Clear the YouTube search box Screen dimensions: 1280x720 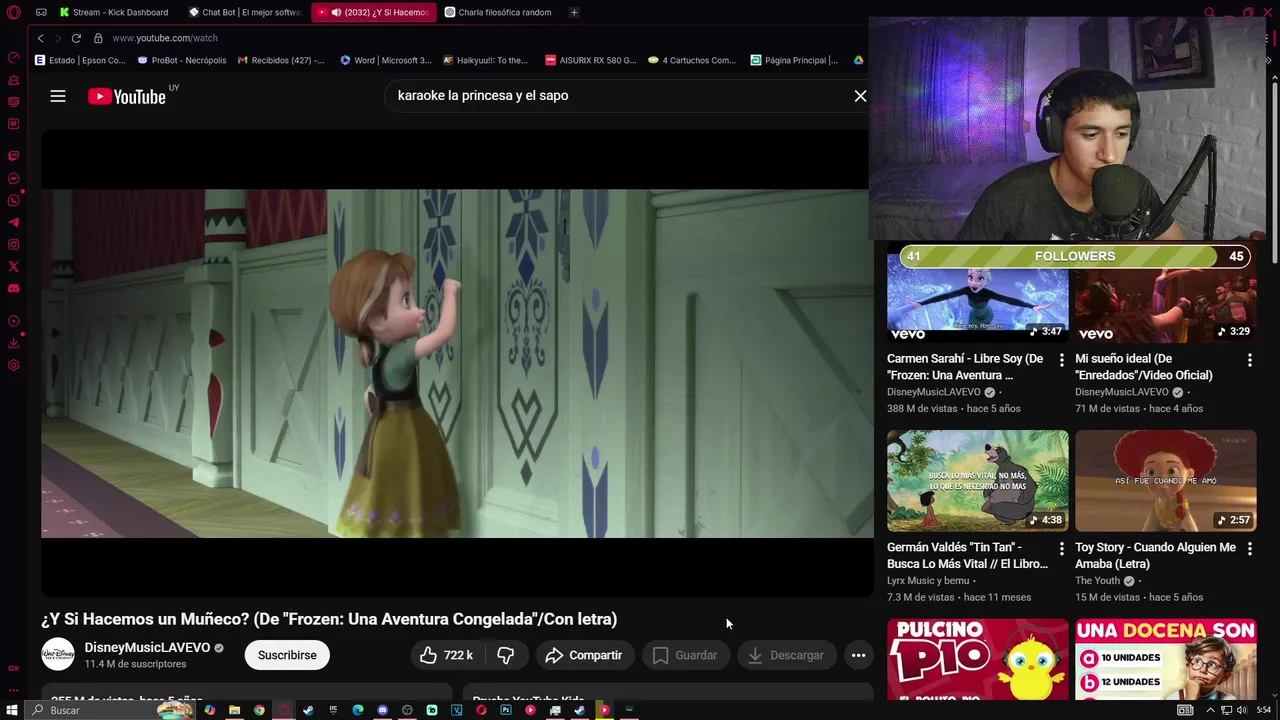click(860, 96)
